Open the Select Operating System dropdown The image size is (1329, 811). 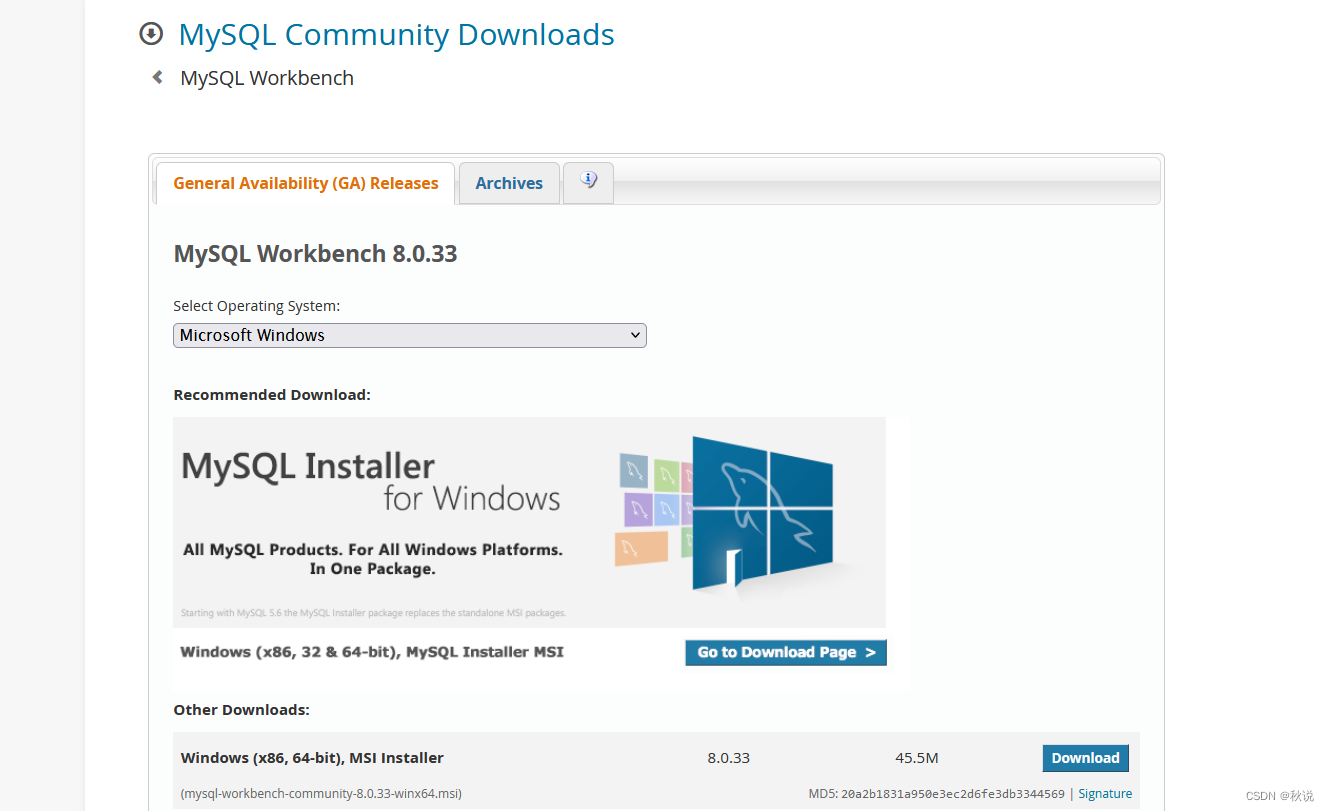point(410,335)
